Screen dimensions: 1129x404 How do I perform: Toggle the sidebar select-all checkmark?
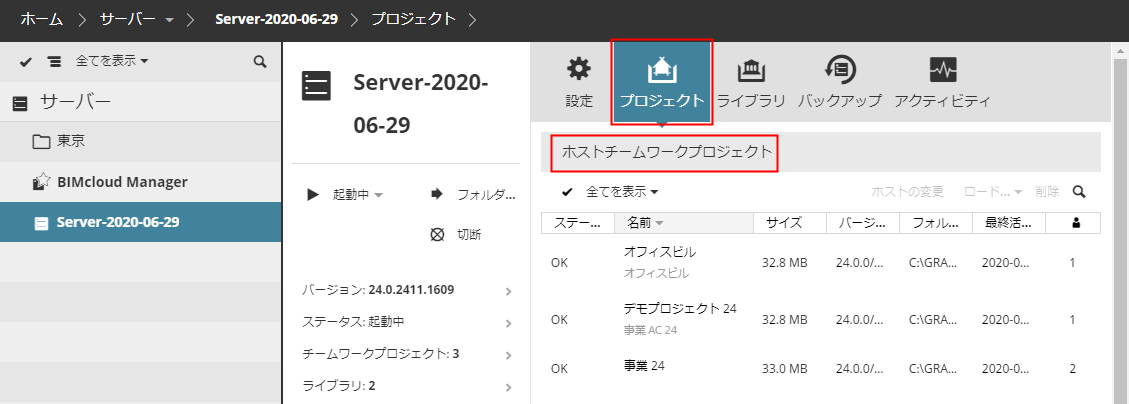click(x=26, y=62)
